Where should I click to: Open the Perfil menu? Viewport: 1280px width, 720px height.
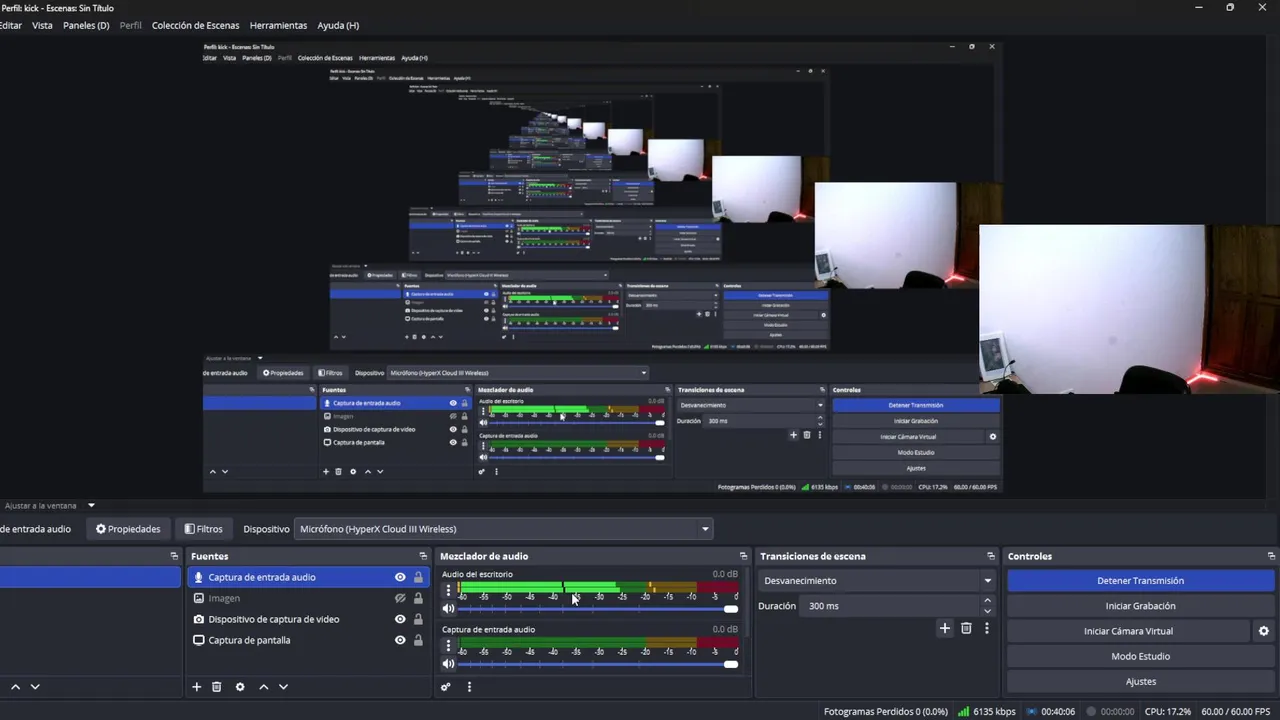click(131, 25)
